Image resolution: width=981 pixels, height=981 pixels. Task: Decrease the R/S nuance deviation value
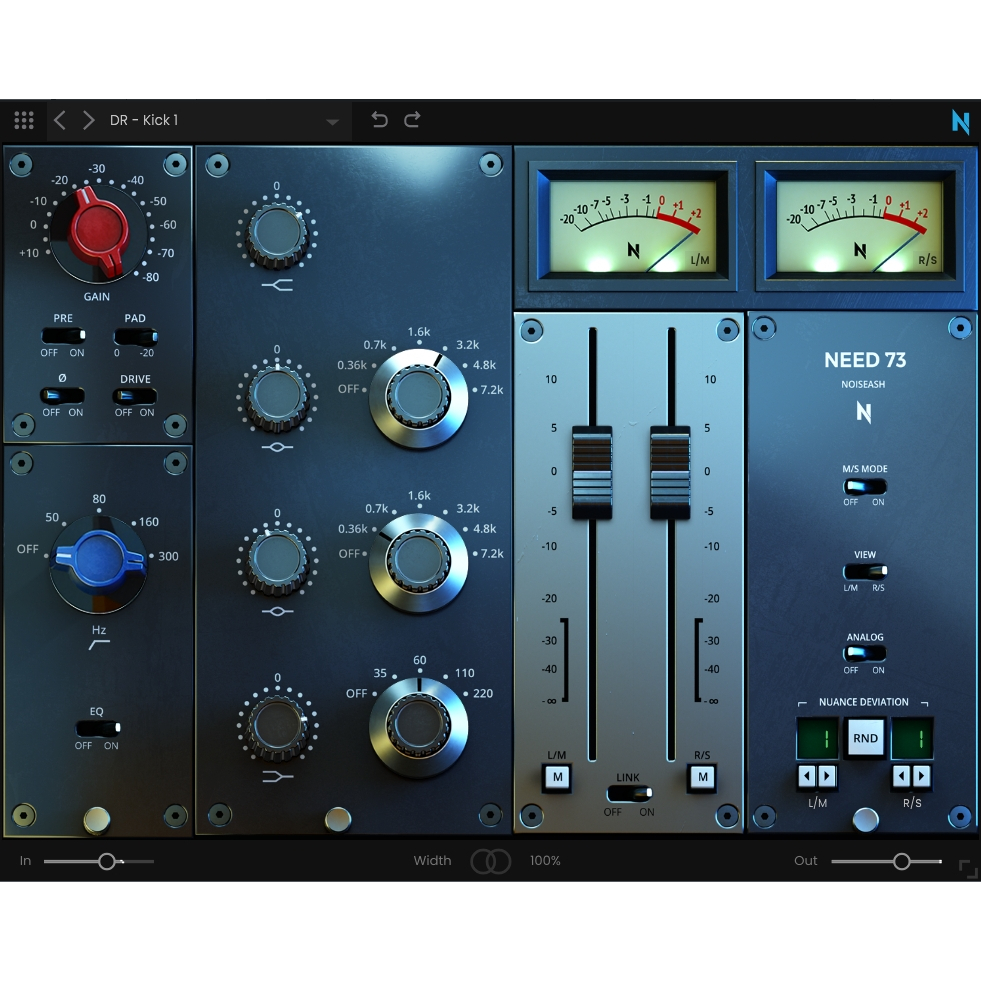click(x=903, y=776)
